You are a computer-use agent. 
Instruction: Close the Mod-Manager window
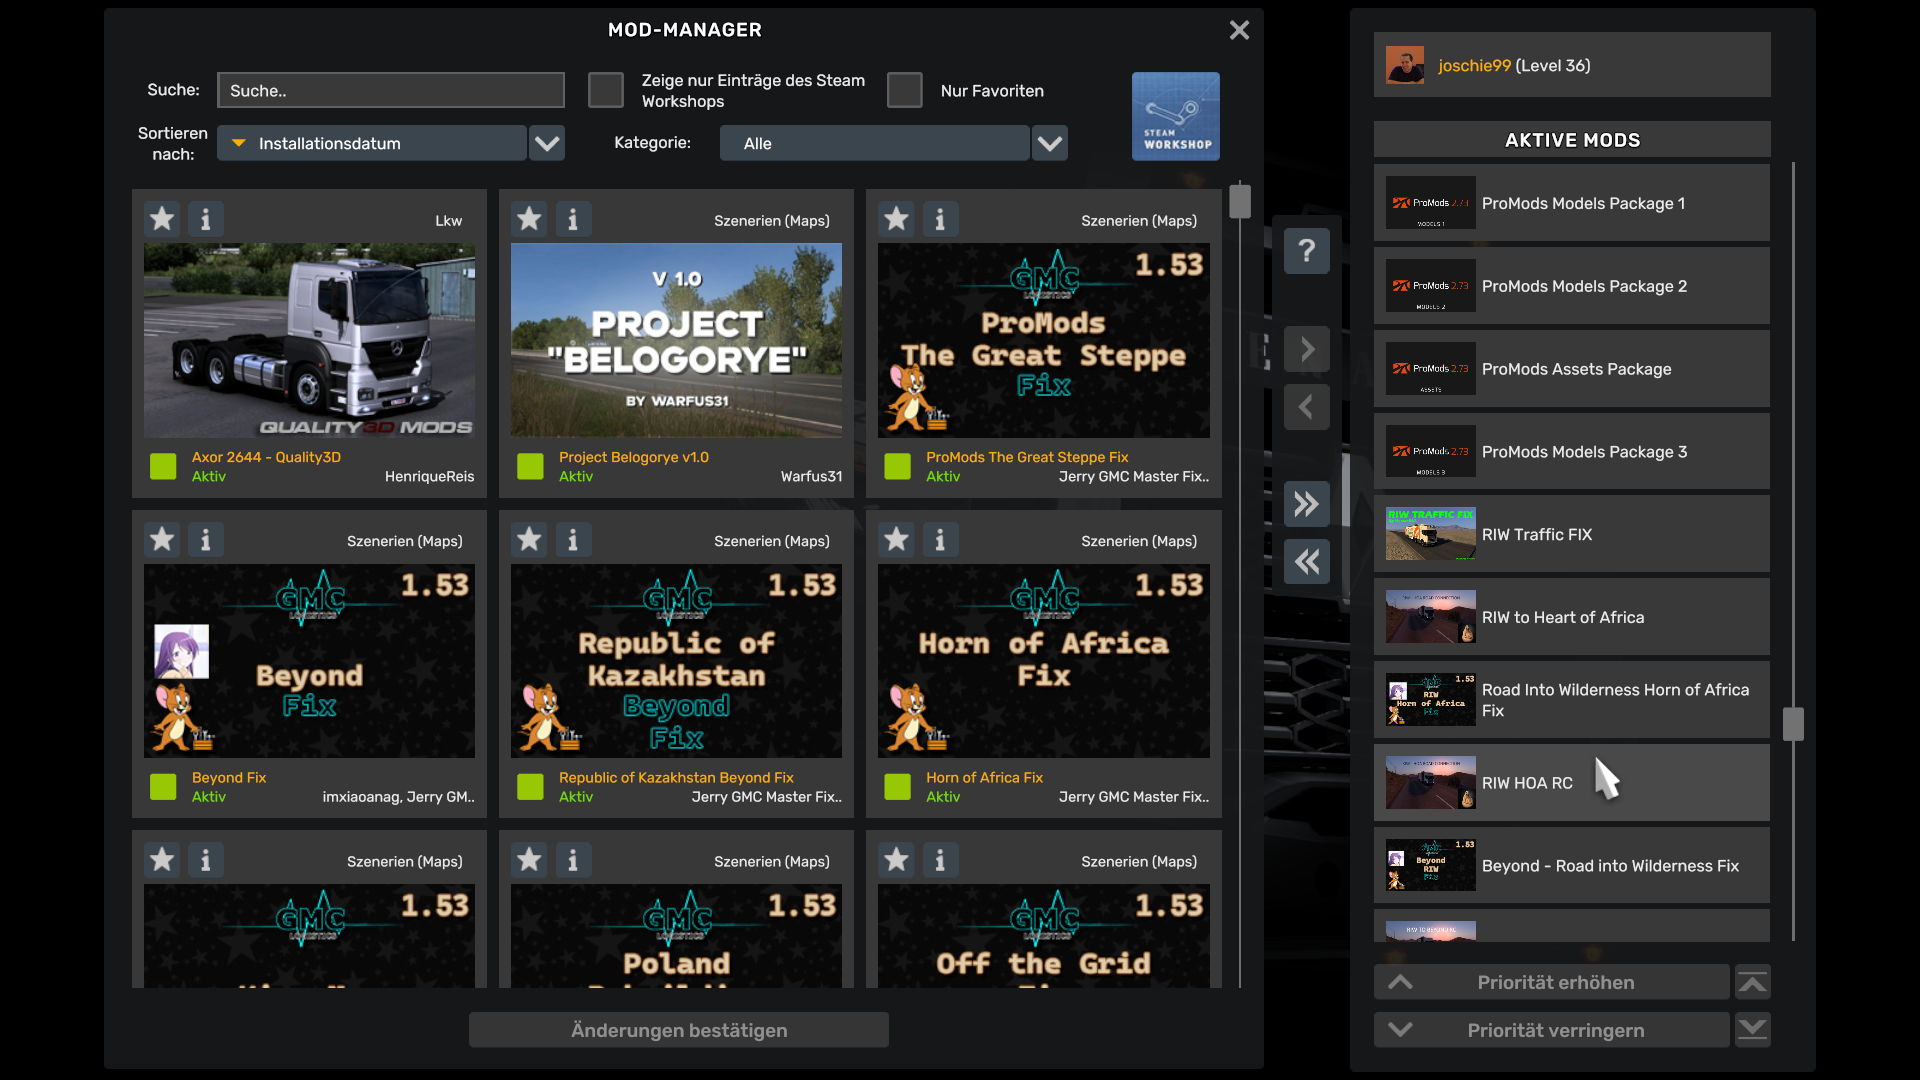click(x=1240, y=30)
